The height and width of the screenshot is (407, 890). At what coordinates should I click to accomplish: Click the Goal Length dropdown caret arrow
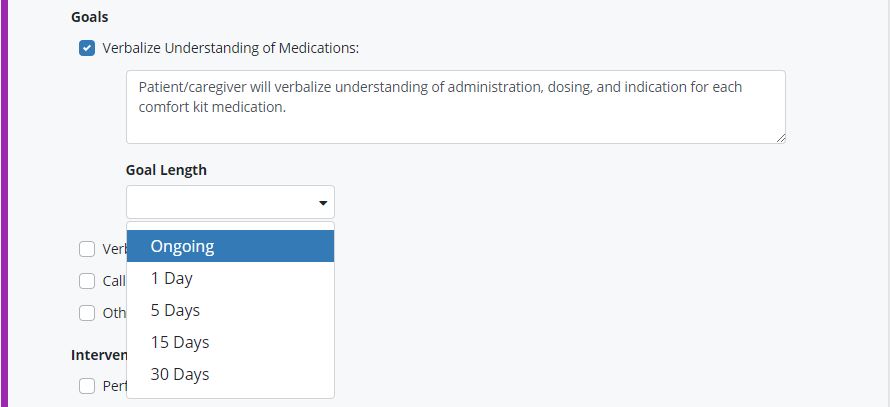323,203
